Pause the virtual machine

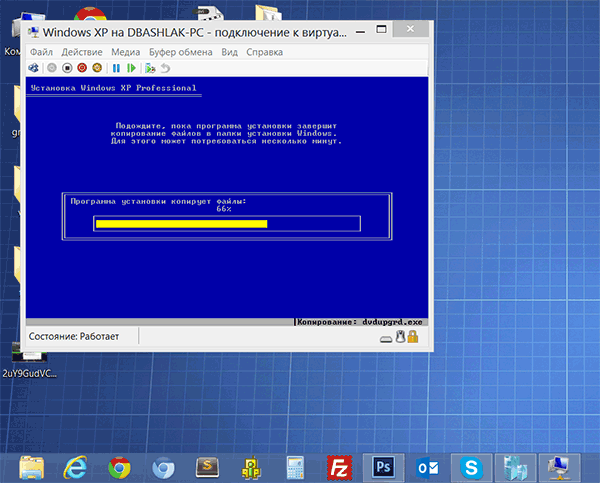point(116,68)
